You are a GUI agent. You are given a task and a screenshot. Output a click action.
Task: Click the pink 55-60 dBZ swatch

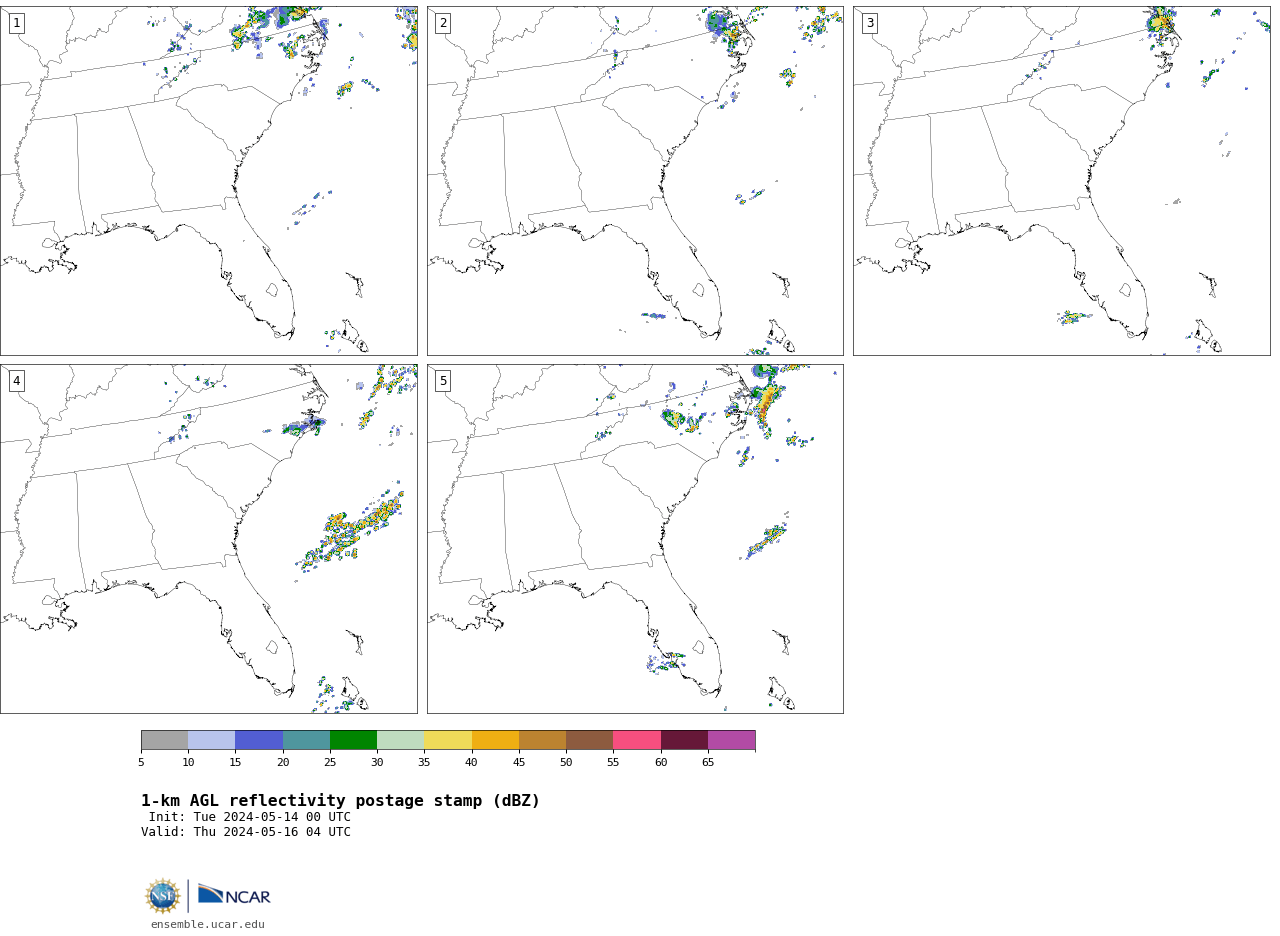[x=637, y=740]
